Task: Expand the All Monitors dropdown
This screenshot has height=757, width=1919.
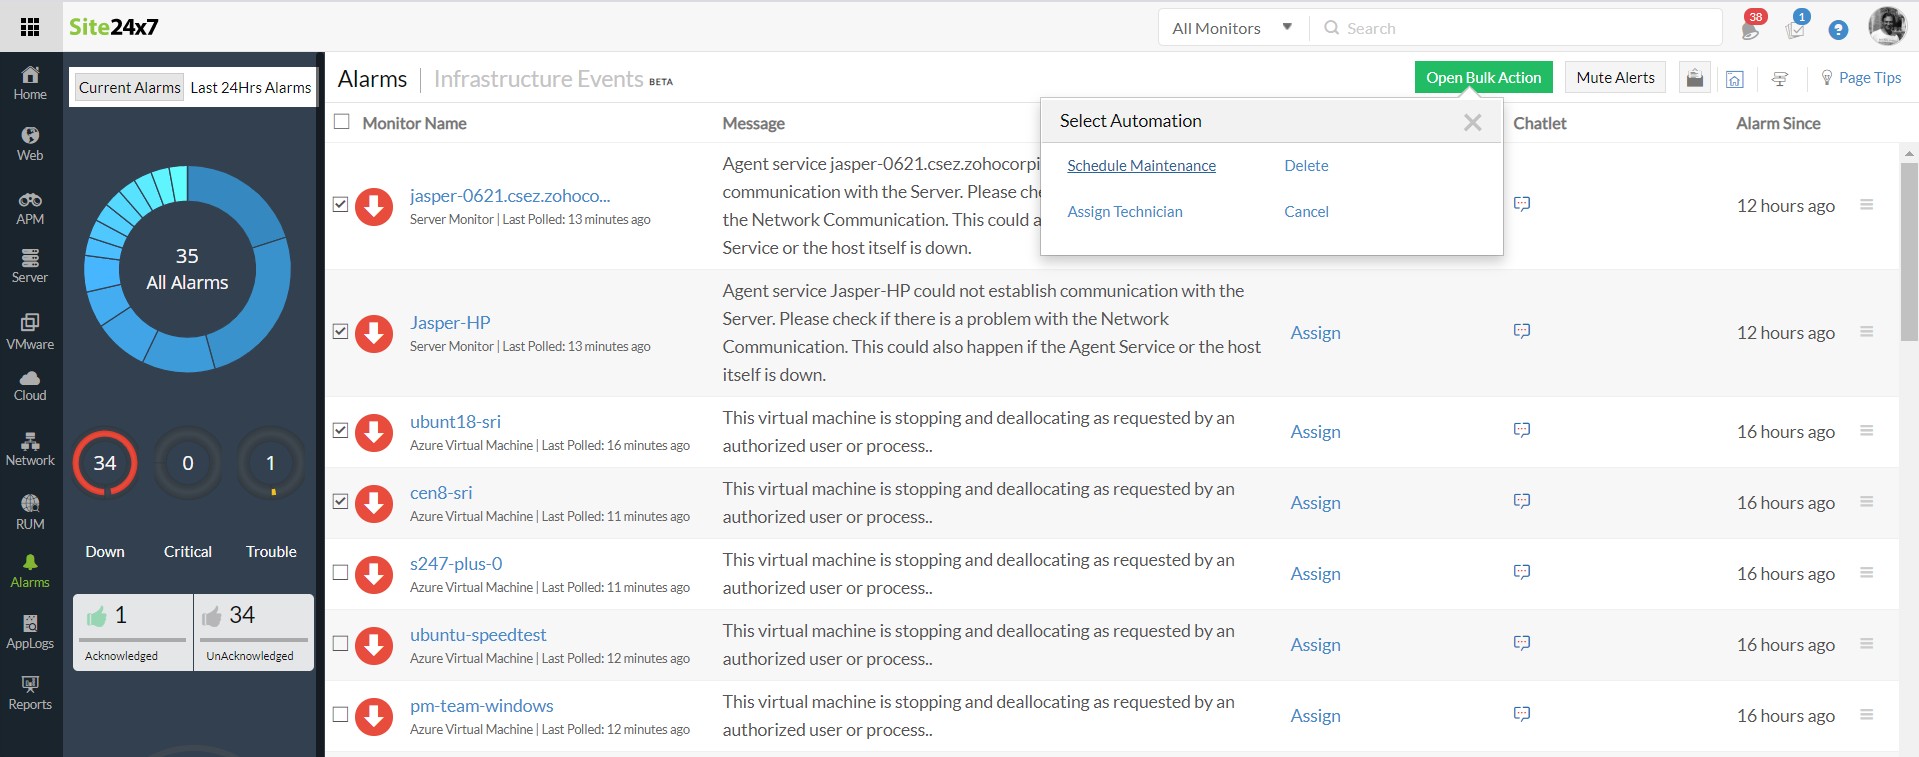Action: pos(1232,28)
